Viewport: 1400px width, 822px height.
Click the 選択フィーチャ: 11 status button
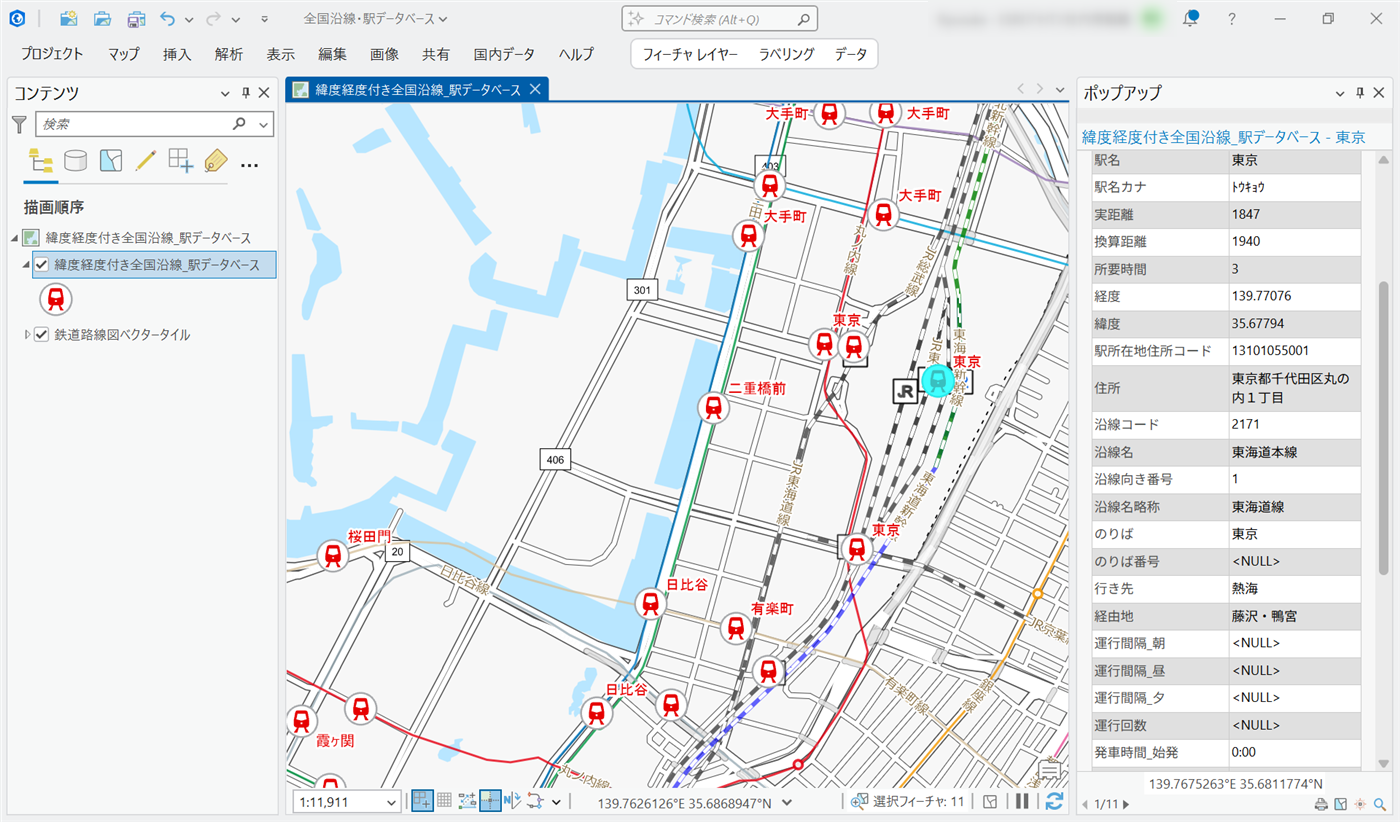(907, 801)
